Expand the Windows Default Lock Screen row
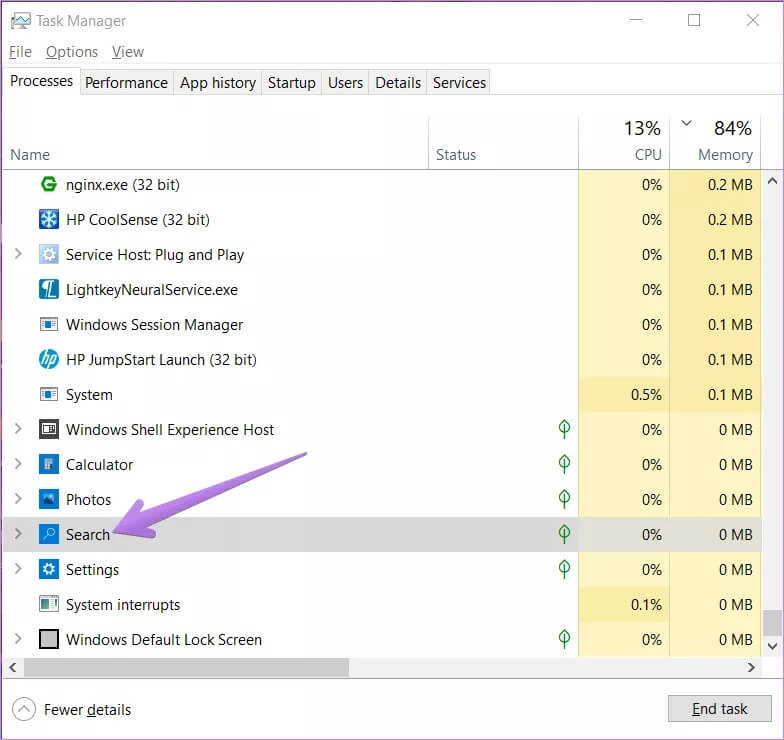The image size is (784, 740). pos(18,639)
